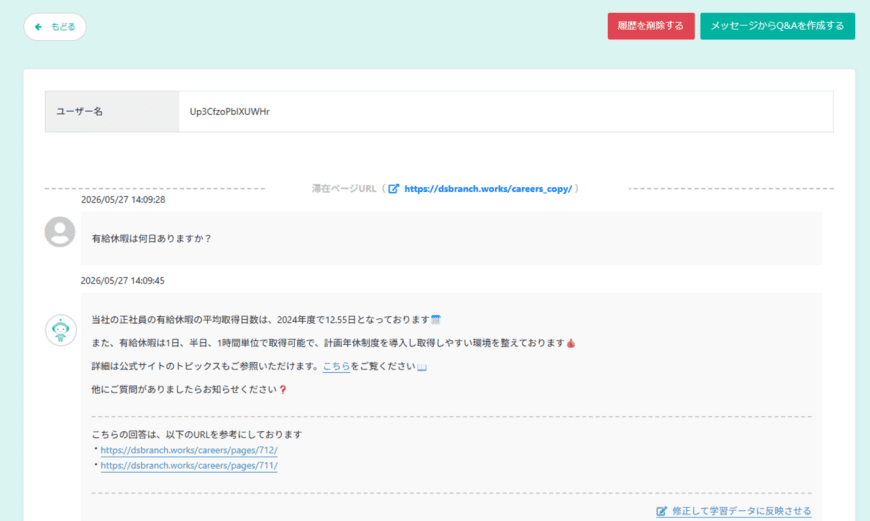870x521 pixels.
Task: Open the dsbranch.works/careers_copy/ link
Action: pos(488,189)
